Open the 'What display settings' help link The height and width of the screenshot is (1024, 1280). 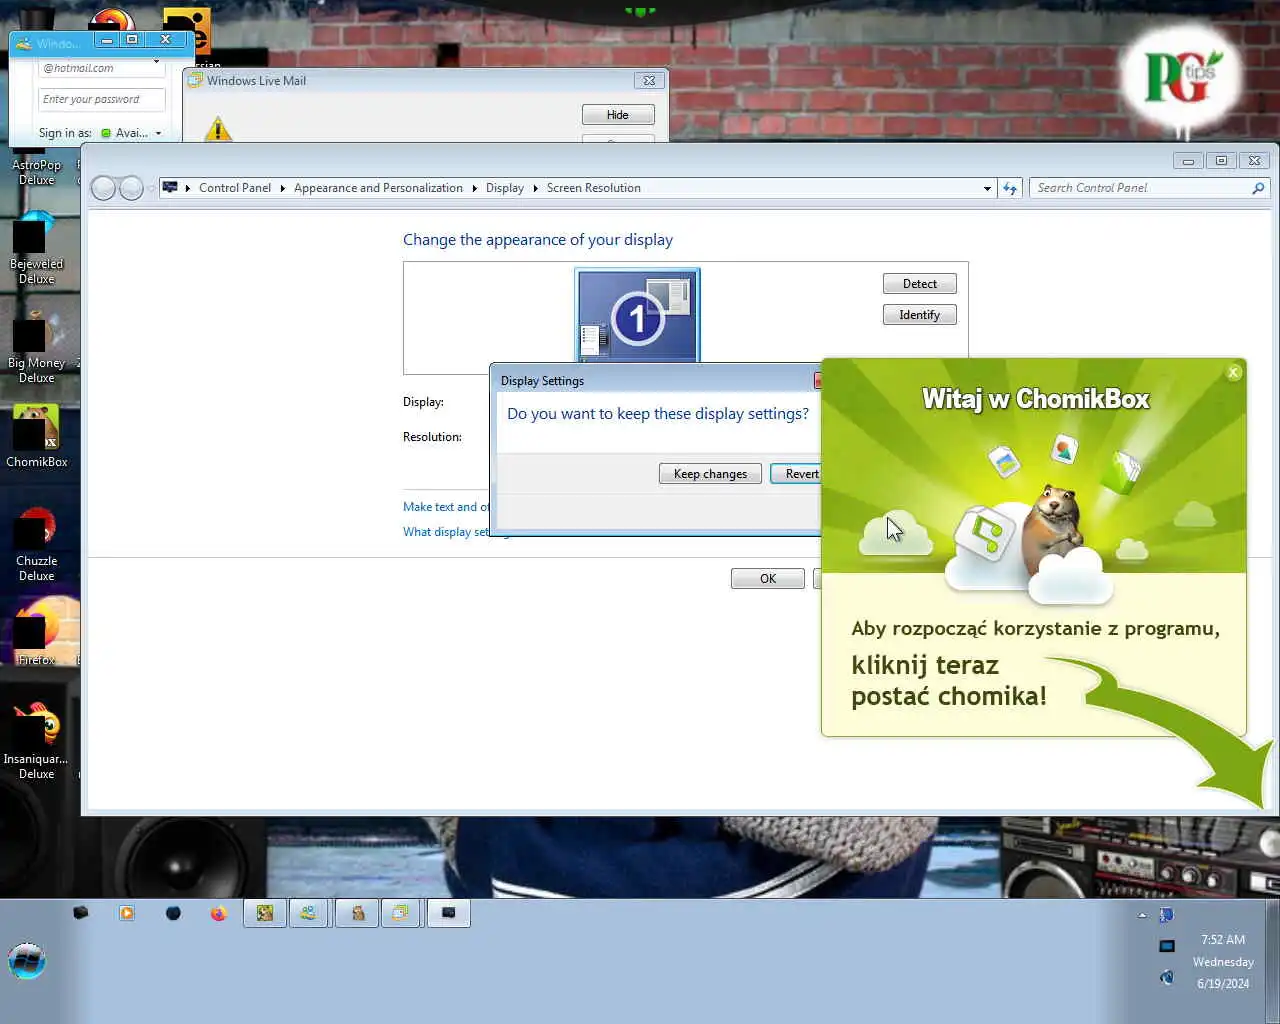[447, 532]
